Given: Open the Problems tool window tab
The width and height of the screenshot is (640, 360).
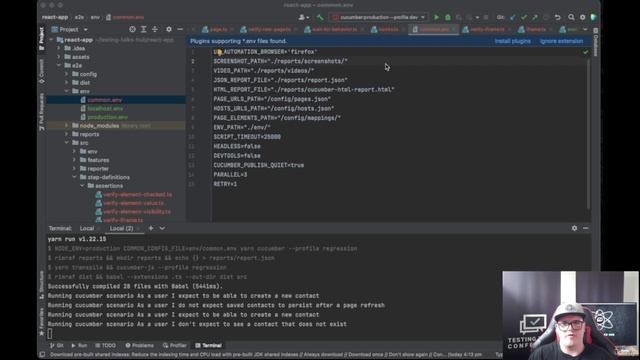Looking at the screenshot, I should click(x=139, y=345).
